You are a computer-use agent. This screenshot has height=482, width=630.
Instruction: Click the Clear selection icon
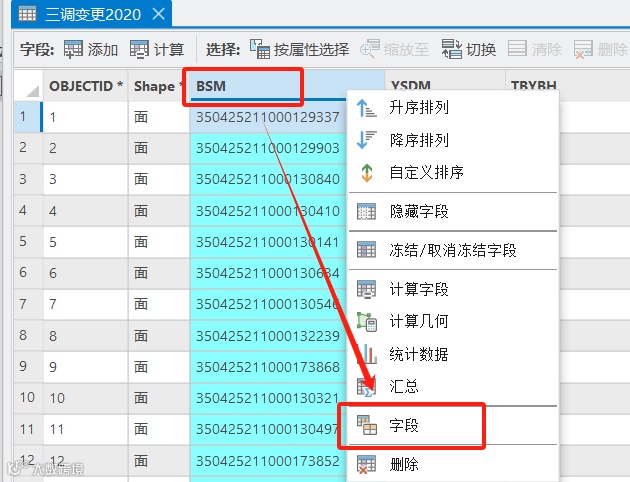(x=517, y=49)
